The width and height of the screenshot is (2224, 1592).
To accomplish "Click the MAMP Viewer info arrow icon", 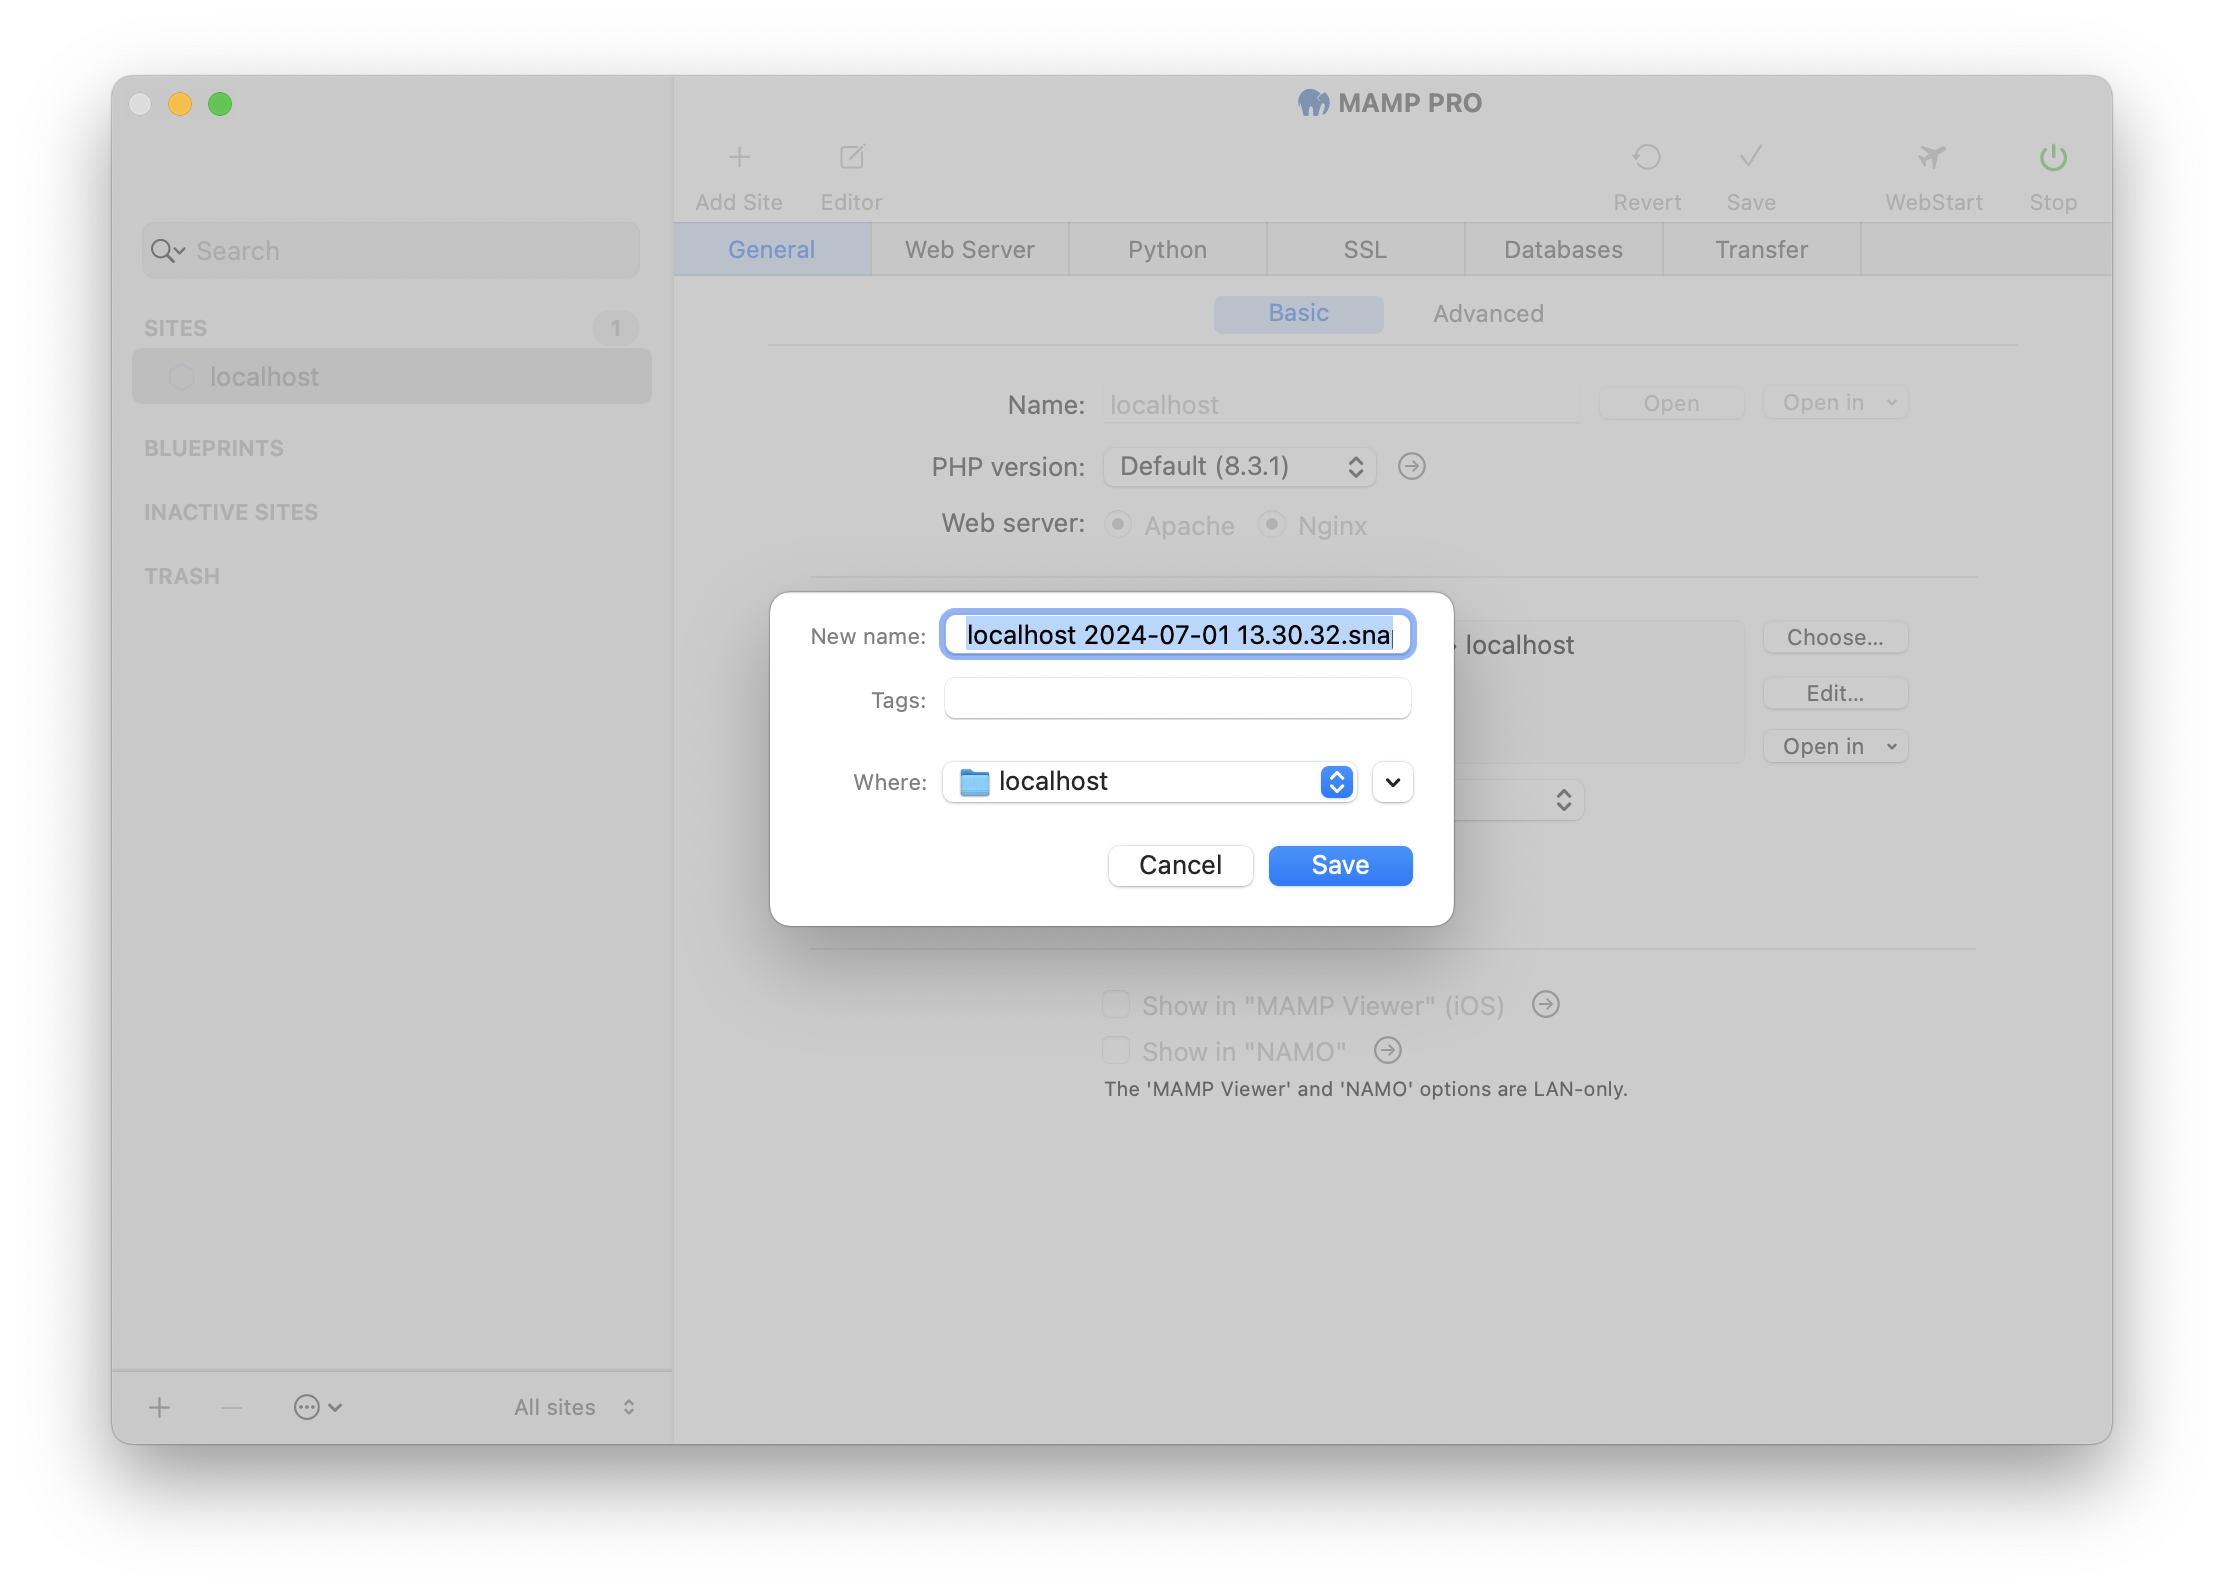I will tap(1546, 1004).
